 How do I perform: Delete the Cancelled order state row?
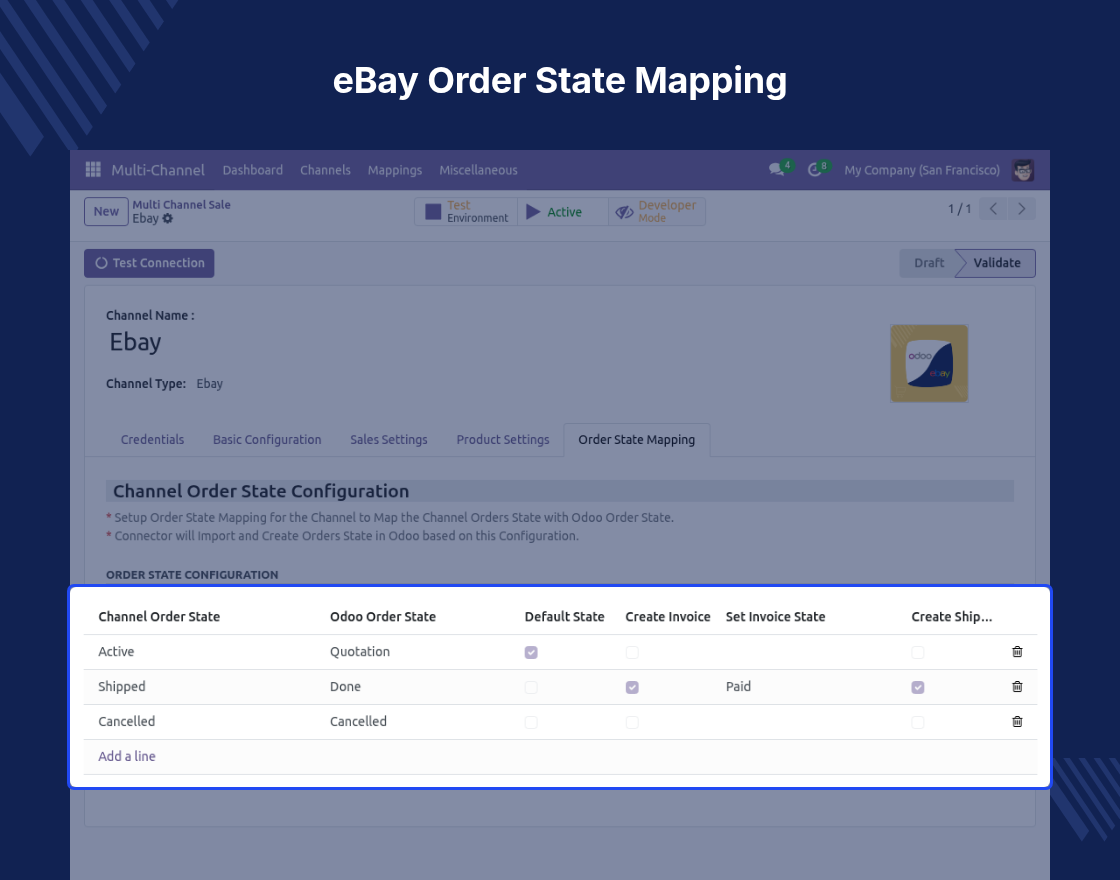coord(1017,721)
